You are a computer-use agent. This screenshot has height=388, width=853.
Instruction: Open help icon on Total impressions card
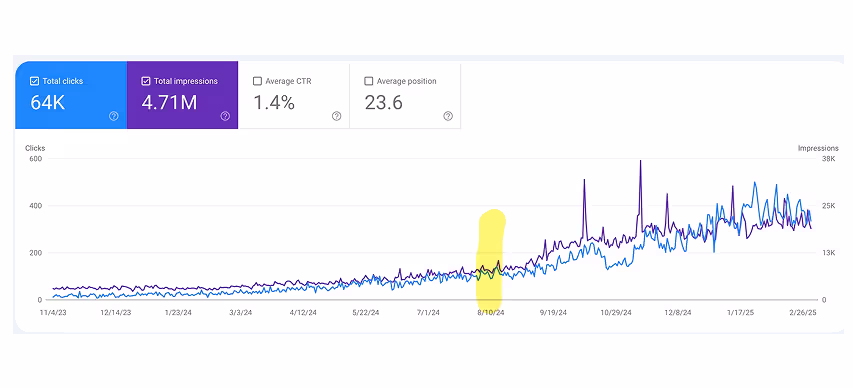point(225,116)
